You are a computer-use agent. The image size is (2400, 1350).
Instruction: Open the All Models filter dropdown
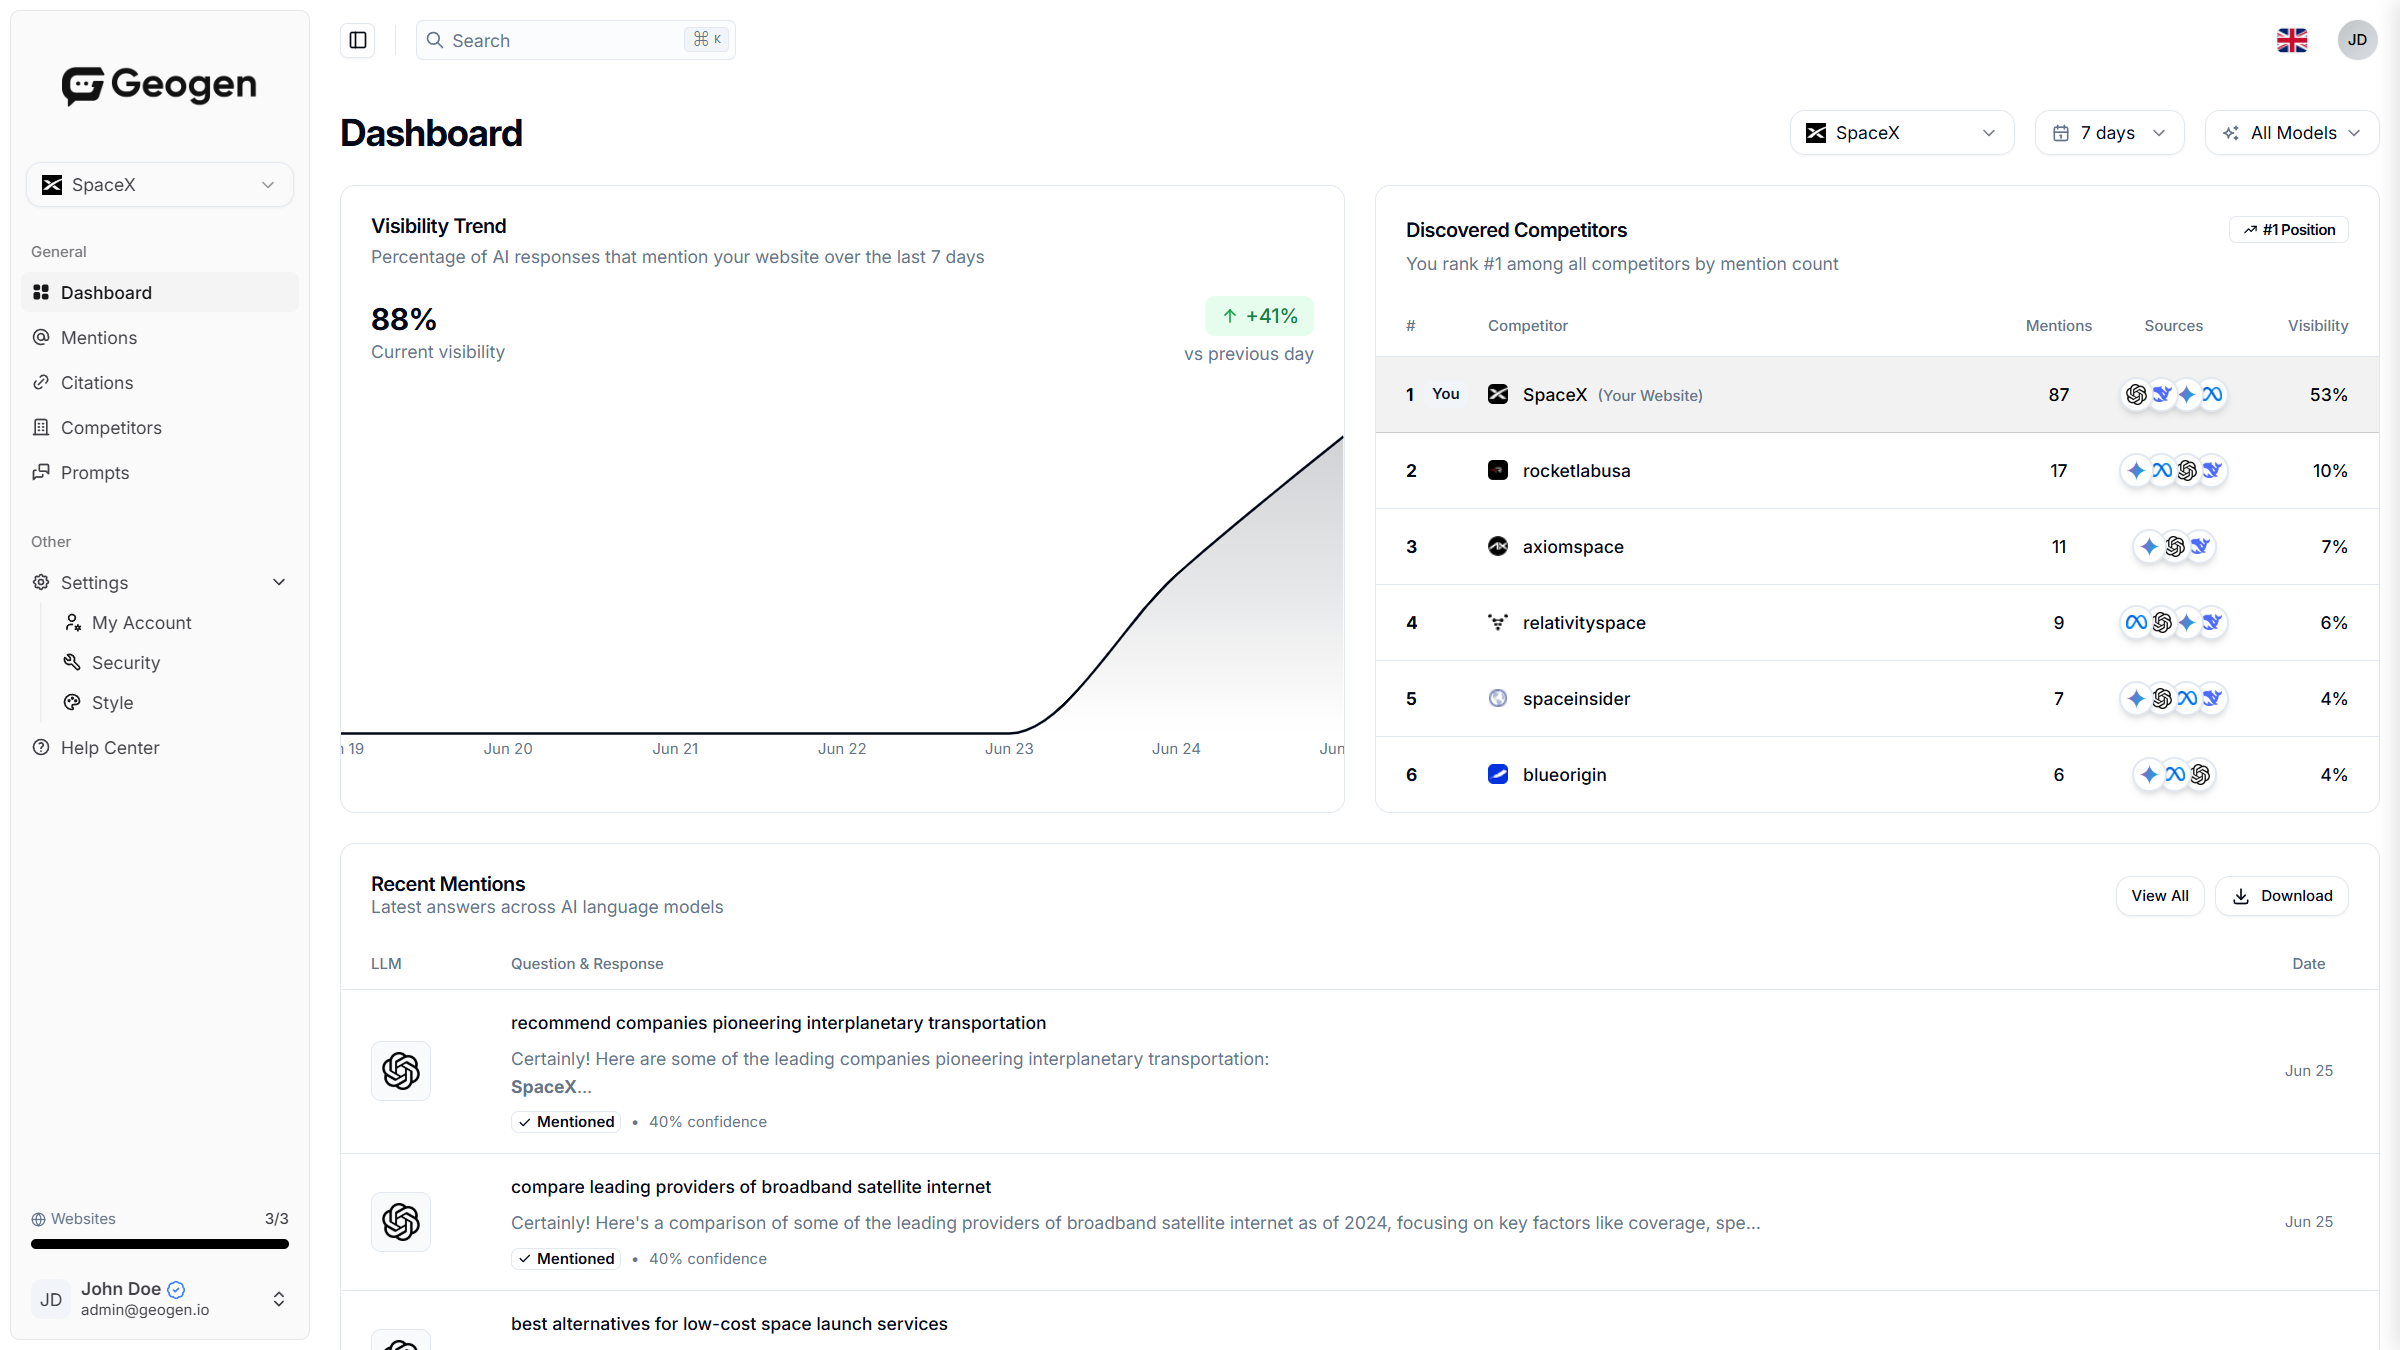pyautogui.click(x=2292, y=133)
